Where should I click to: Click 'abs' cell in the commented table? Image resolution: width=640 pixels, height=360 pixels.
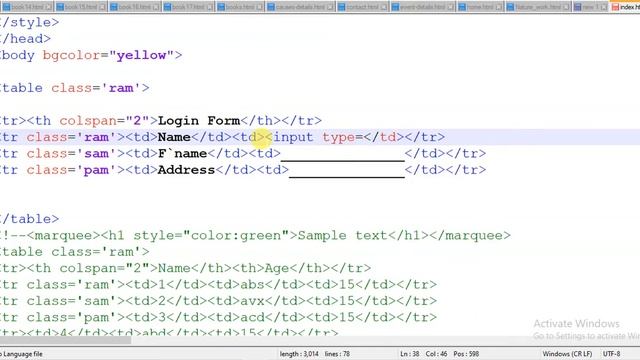click(x=252, y=284)
